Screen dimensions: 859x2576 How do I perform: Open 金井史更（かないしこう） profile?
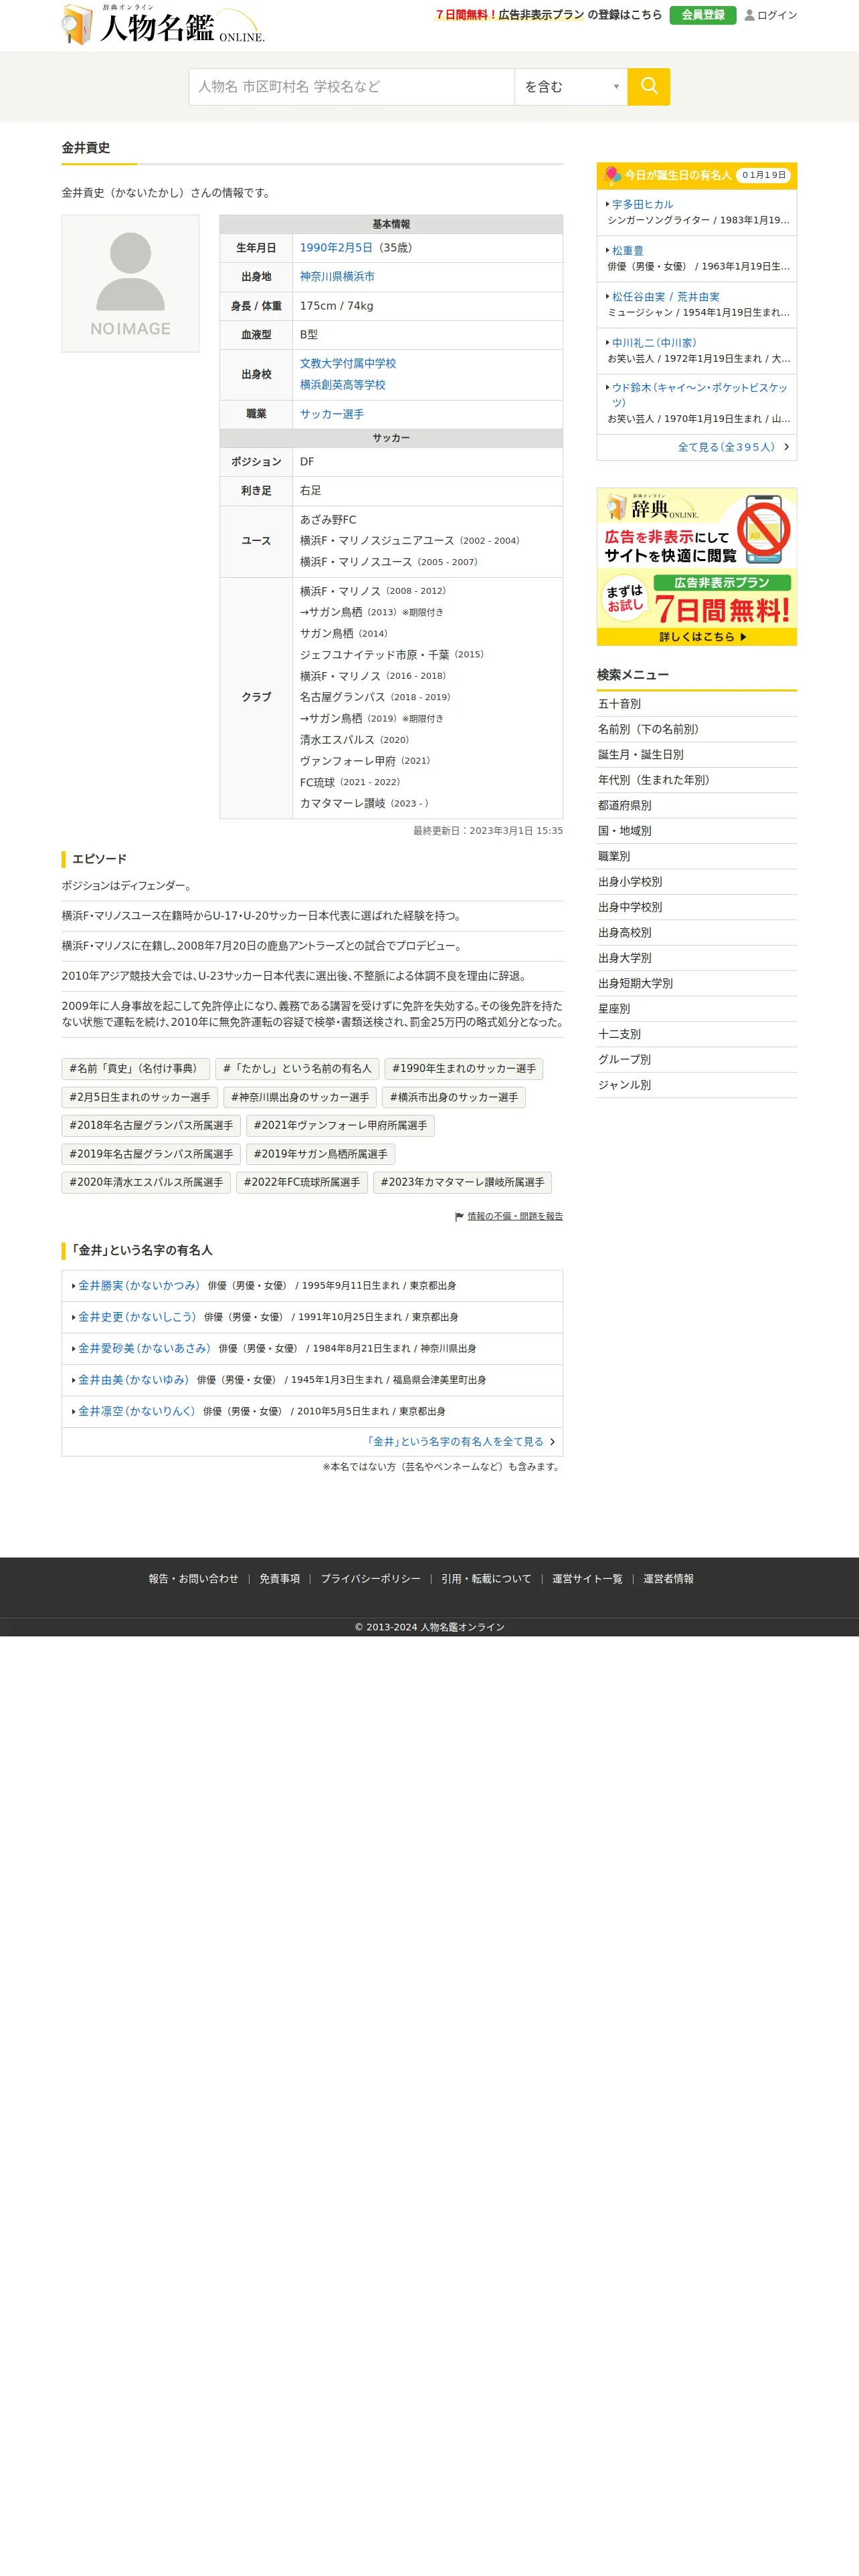pos(137,1317)
